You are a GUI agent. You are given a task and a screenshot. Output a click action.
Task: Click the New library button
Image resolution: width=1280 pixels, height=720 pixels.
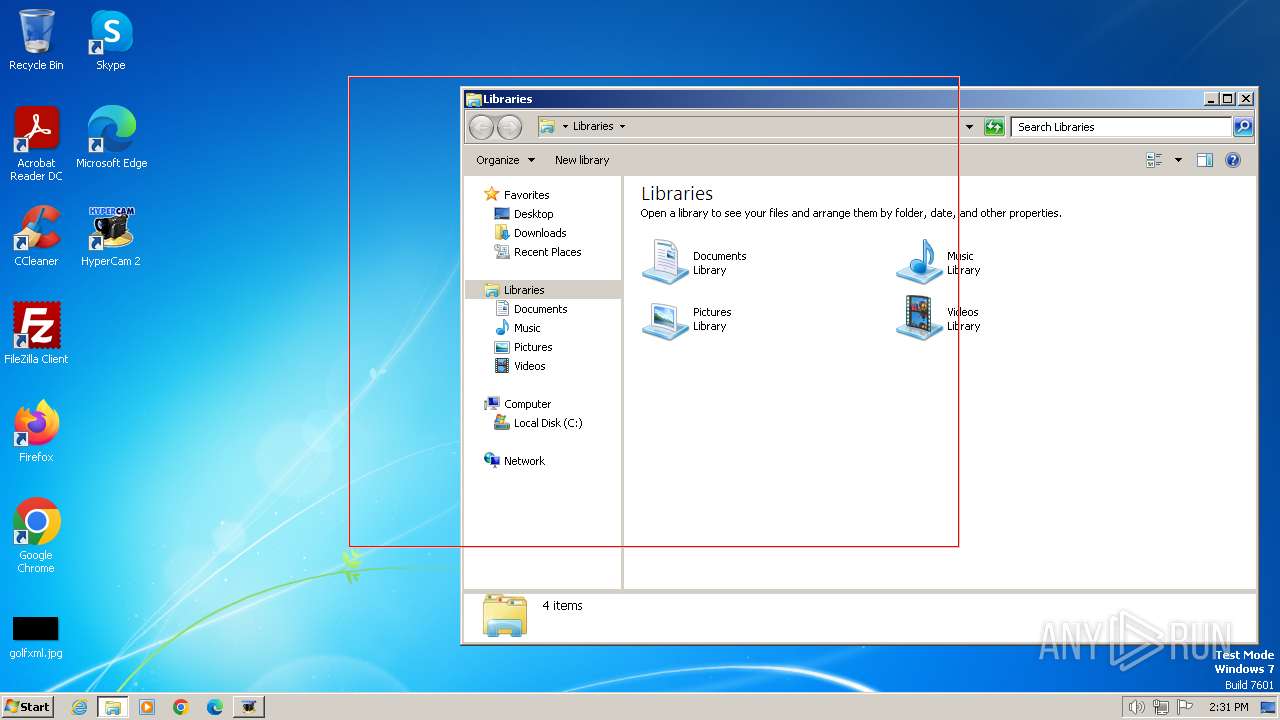tap(582, 160)
